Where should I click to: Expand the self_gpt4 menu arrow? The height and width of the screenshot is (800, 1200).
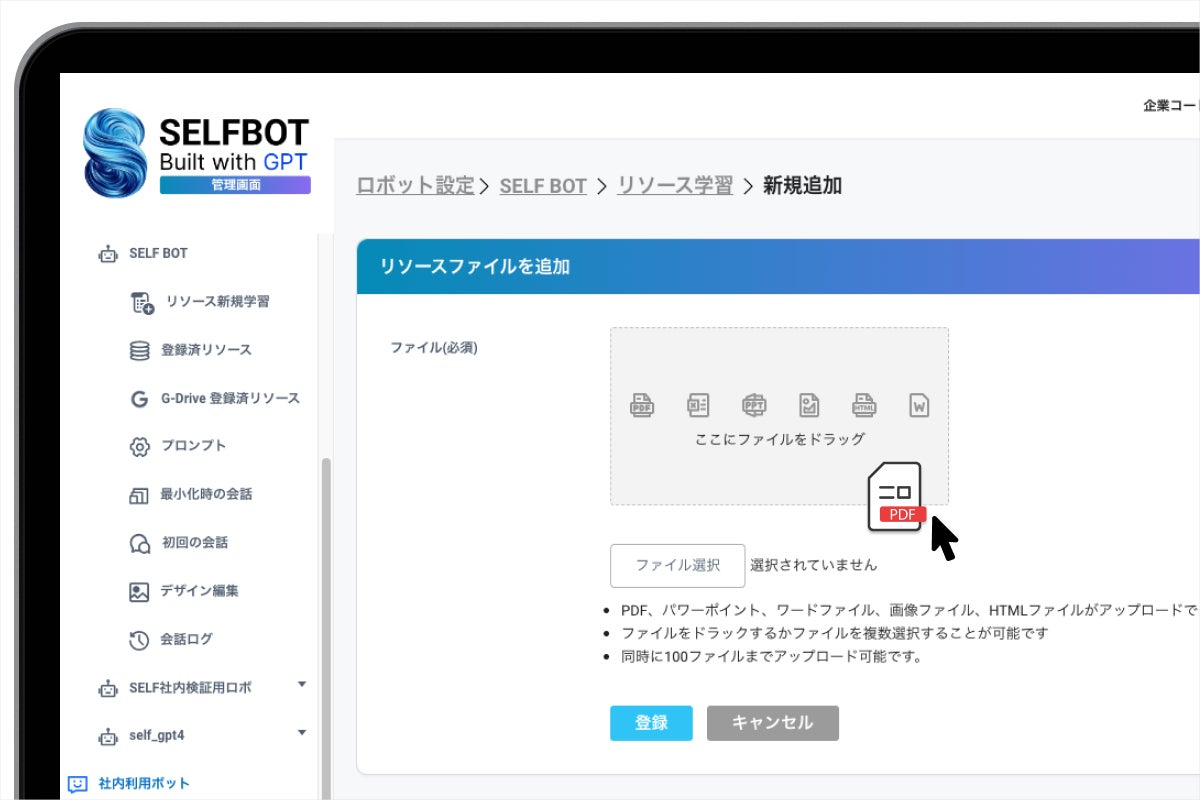302,733
